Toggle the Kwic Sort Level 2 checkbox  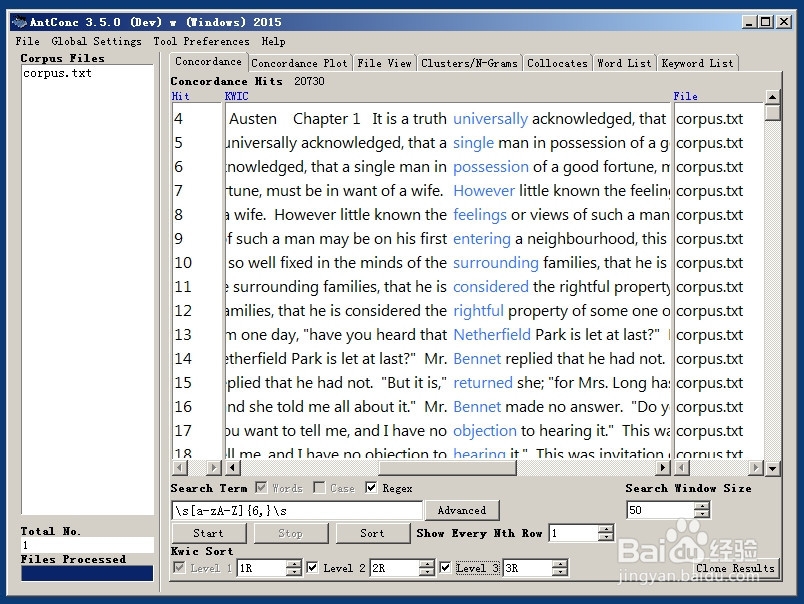312,568
